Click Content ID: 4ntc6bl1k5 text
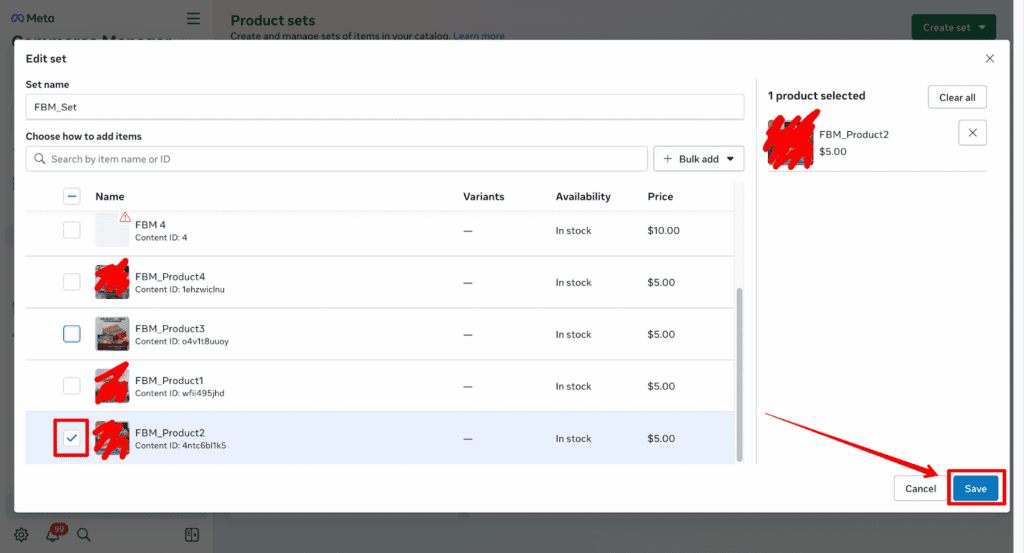The height and width of the screenshot is (553, 1024). (x=180, y=445)
